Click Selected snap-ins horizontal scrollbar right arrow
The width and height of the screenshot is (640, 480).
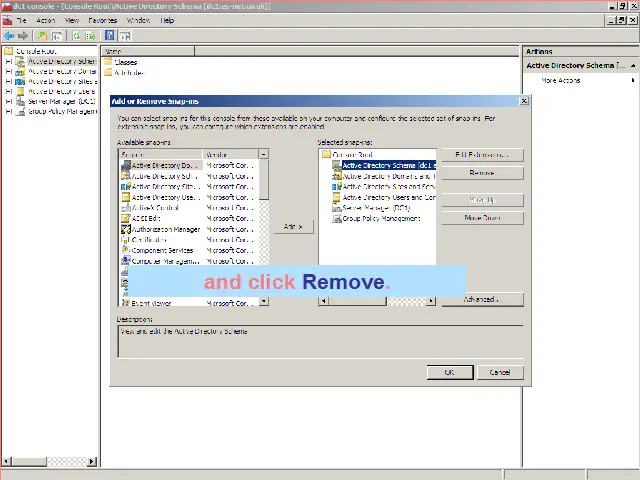click(431, 301)
